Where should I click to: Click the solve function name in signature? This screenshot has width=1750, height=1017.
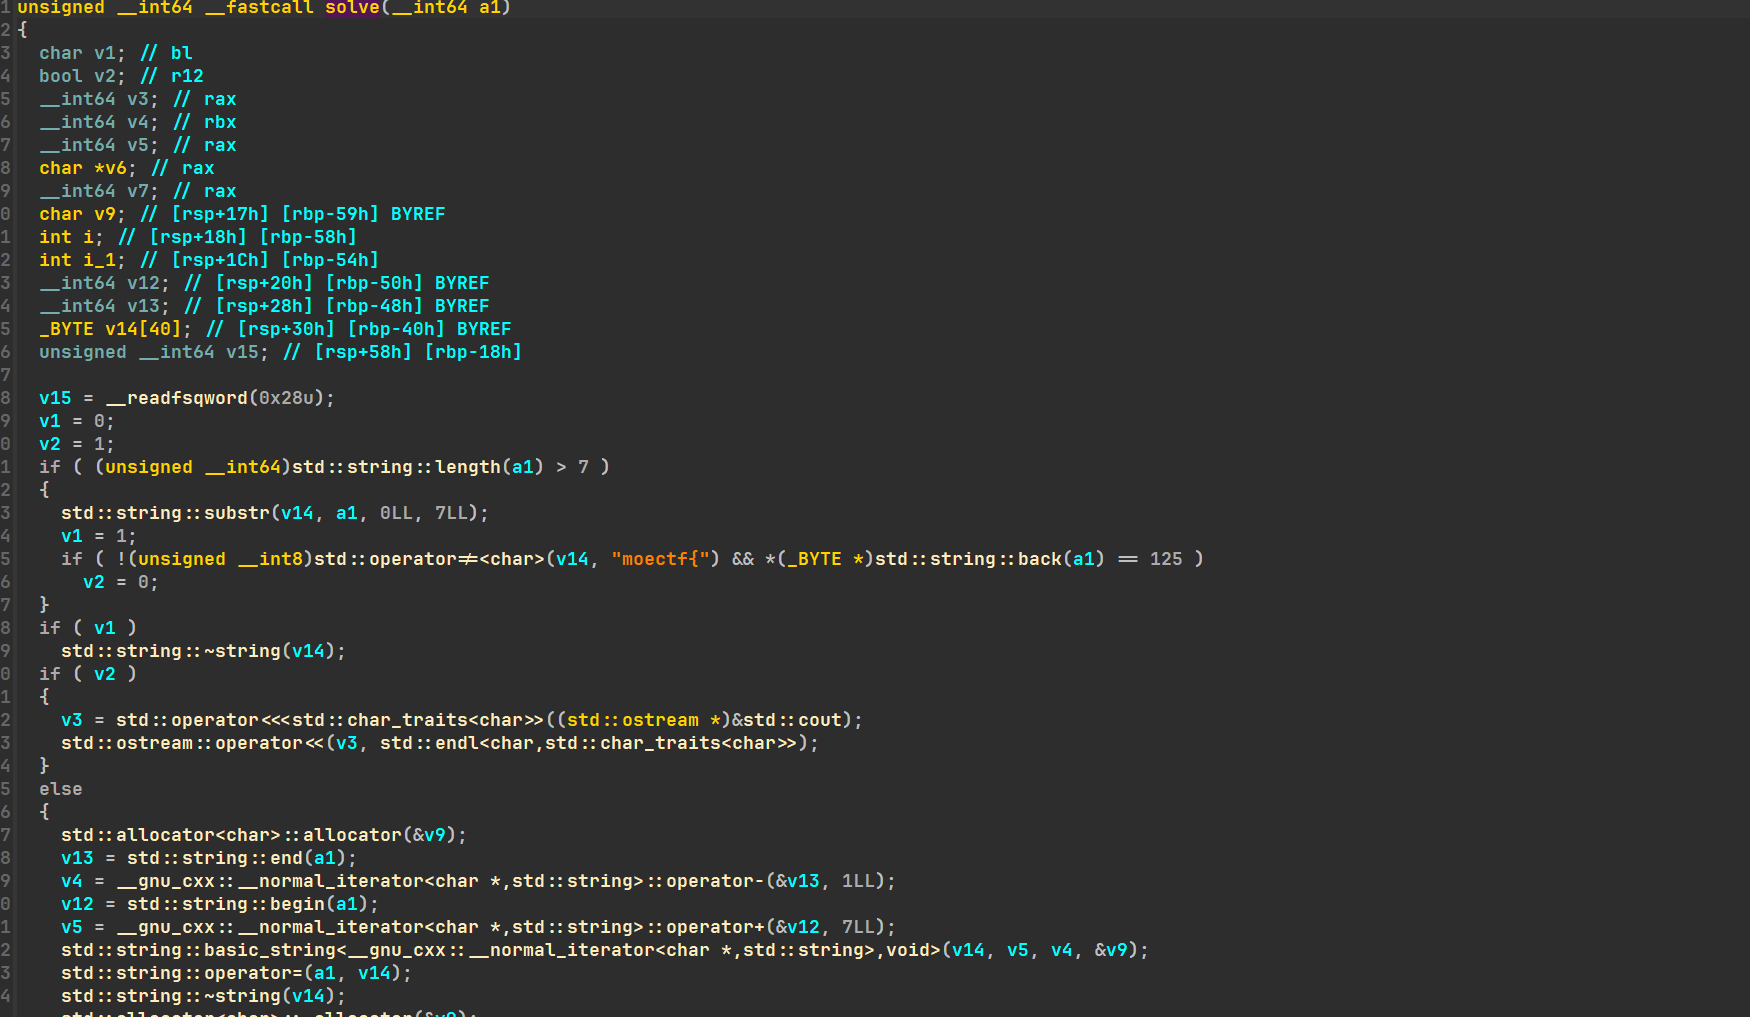tap(352, 8)
